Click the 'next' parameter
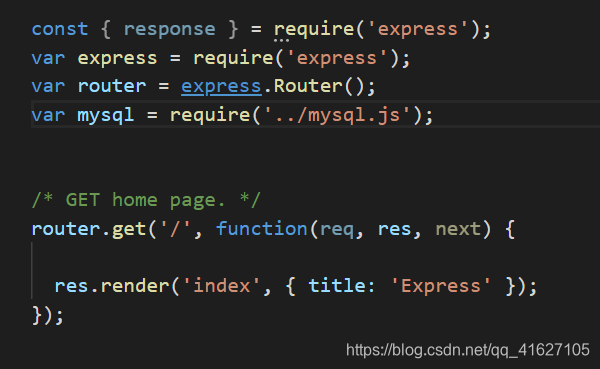Viewport: 600px width, 369px height. click(x=458, y=229)
